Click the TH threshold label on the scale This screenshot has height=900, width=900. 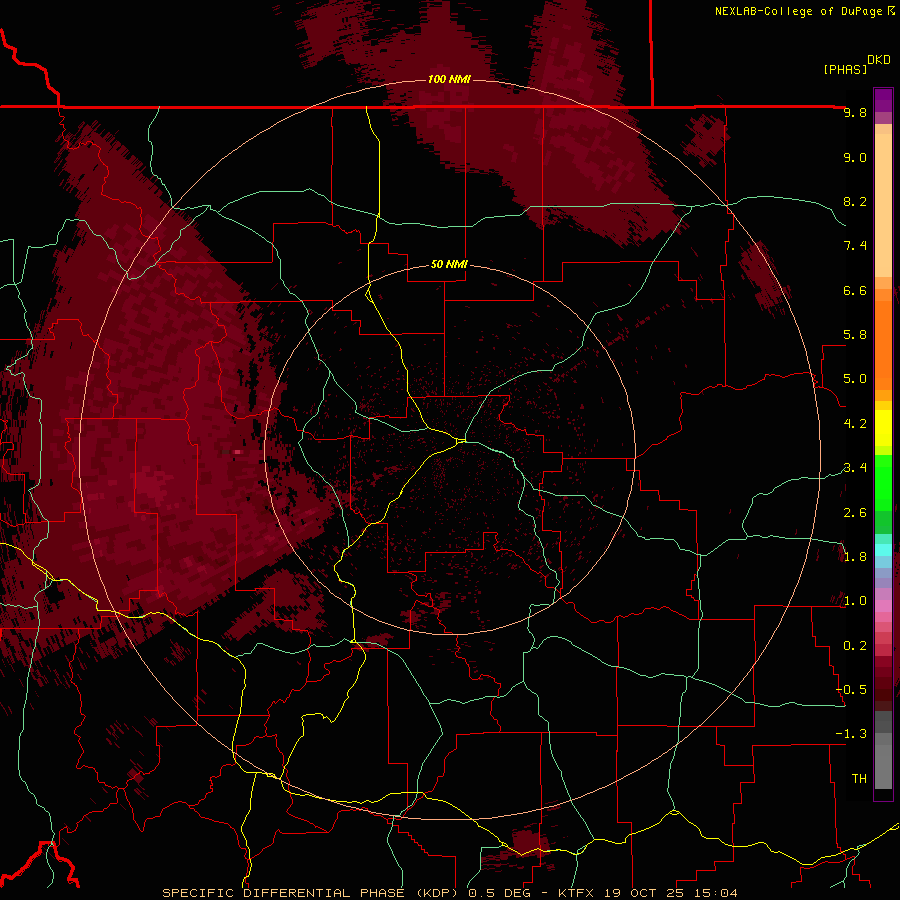(859, 779)
